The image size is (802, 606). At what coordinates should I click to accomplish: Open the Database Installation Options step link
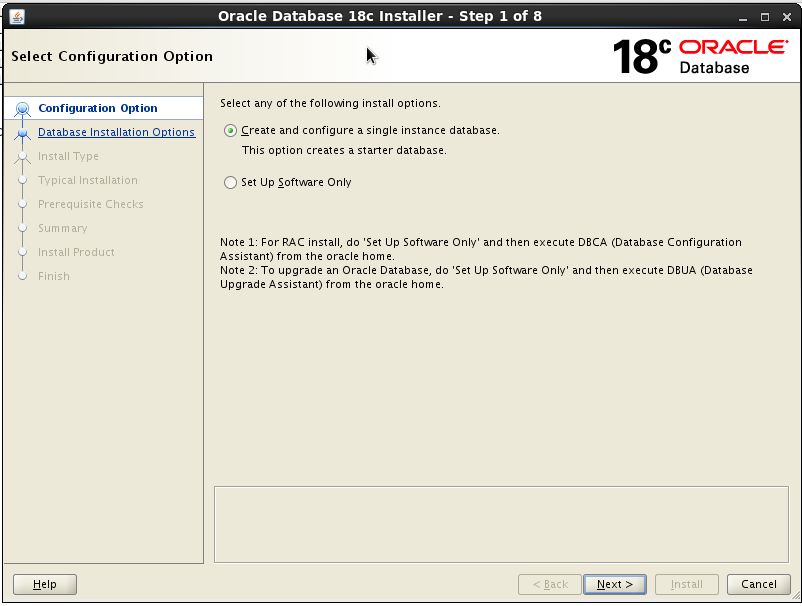coord(117,132)
